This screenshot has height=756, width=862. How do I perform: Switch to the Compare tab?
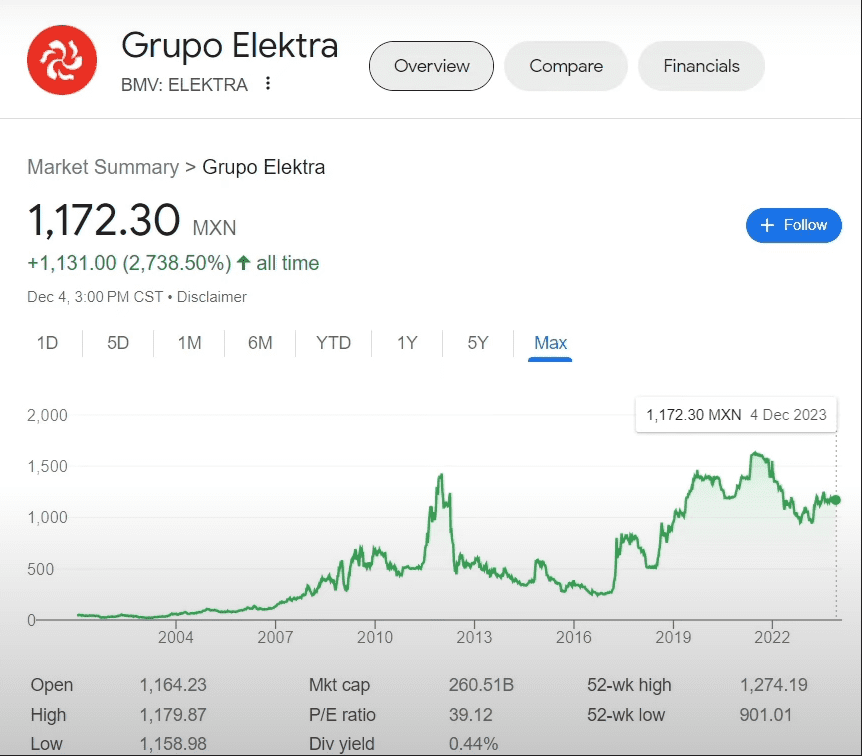[x=566, y=66]
